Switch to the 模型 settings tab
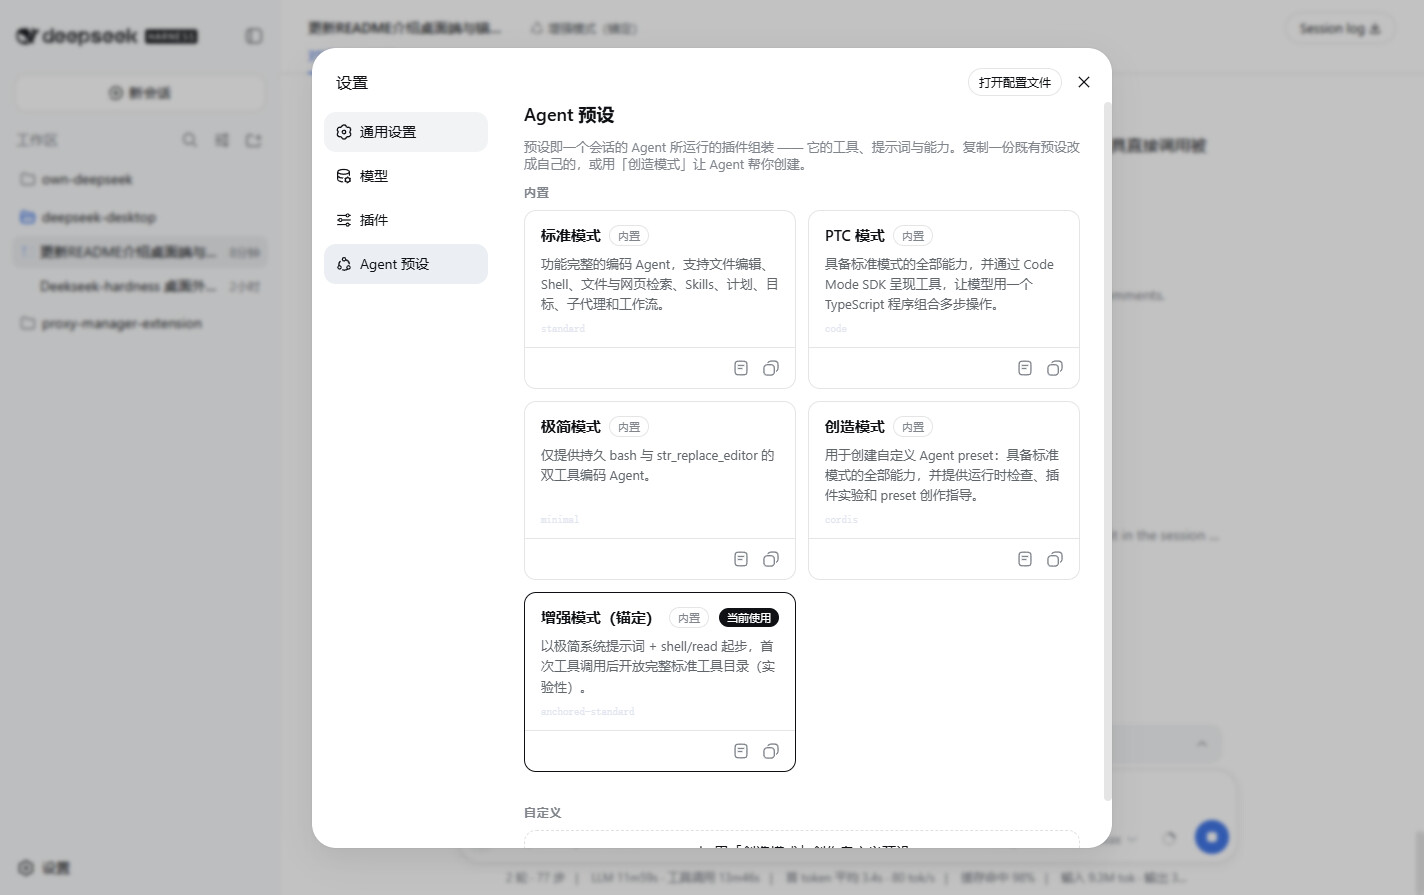1424x895 pixels. tap(406, 176)
